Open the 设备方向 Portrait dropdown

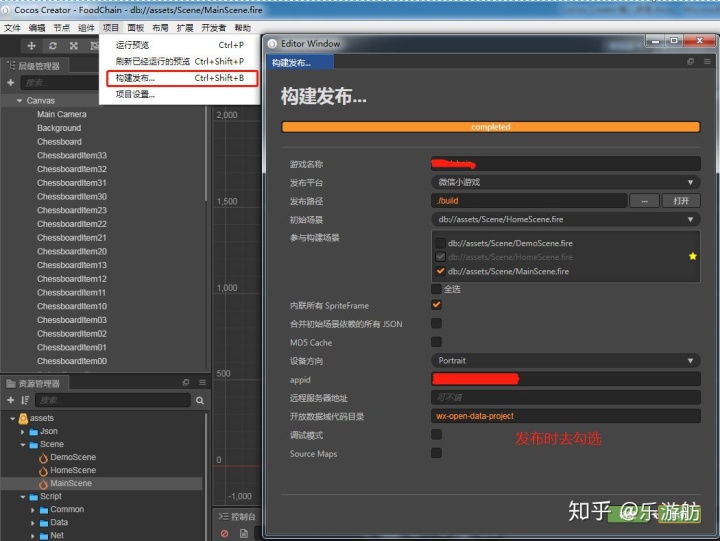(566, 361)
